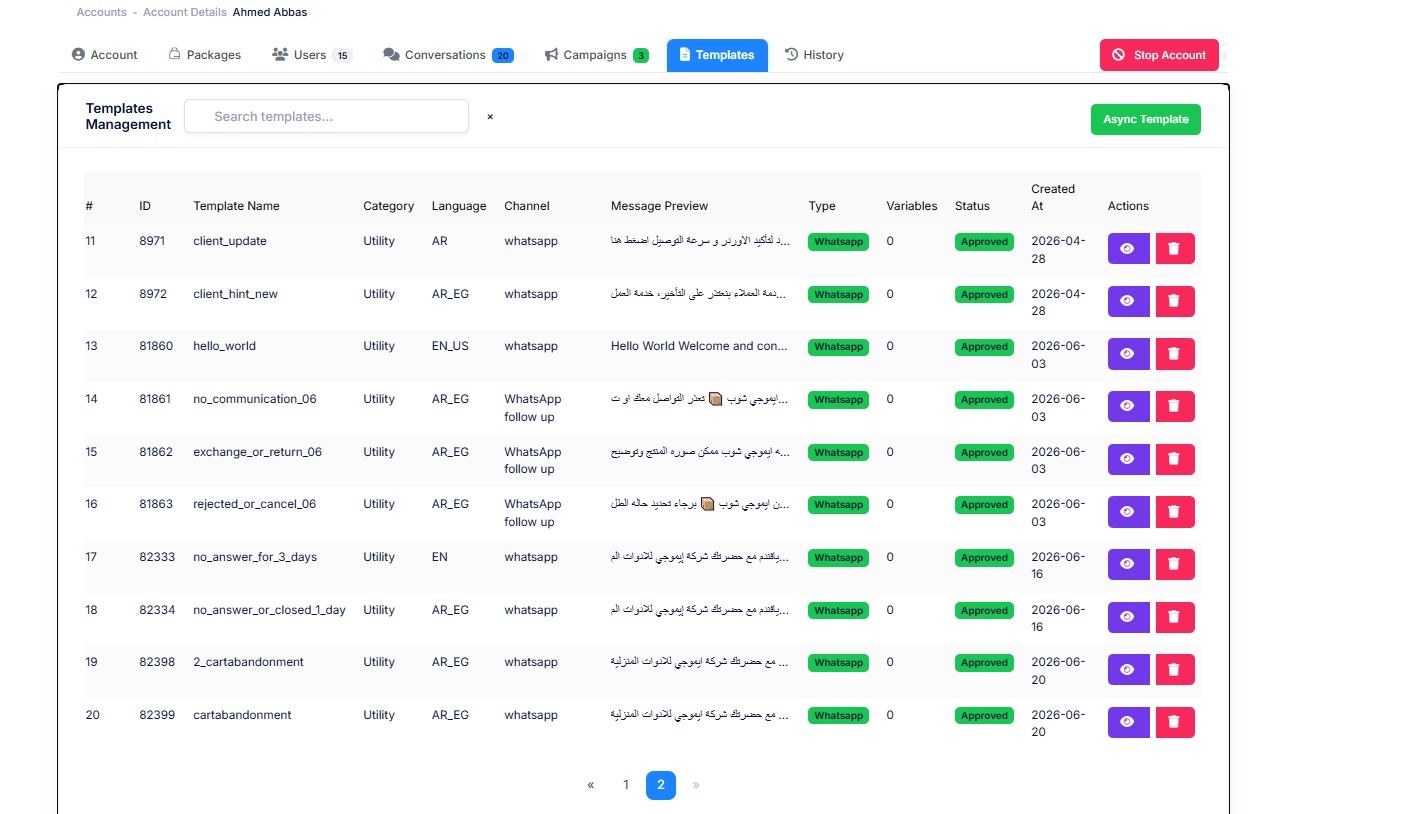
Task: Select page 2 in the pagination
Action: click(661, 785)
